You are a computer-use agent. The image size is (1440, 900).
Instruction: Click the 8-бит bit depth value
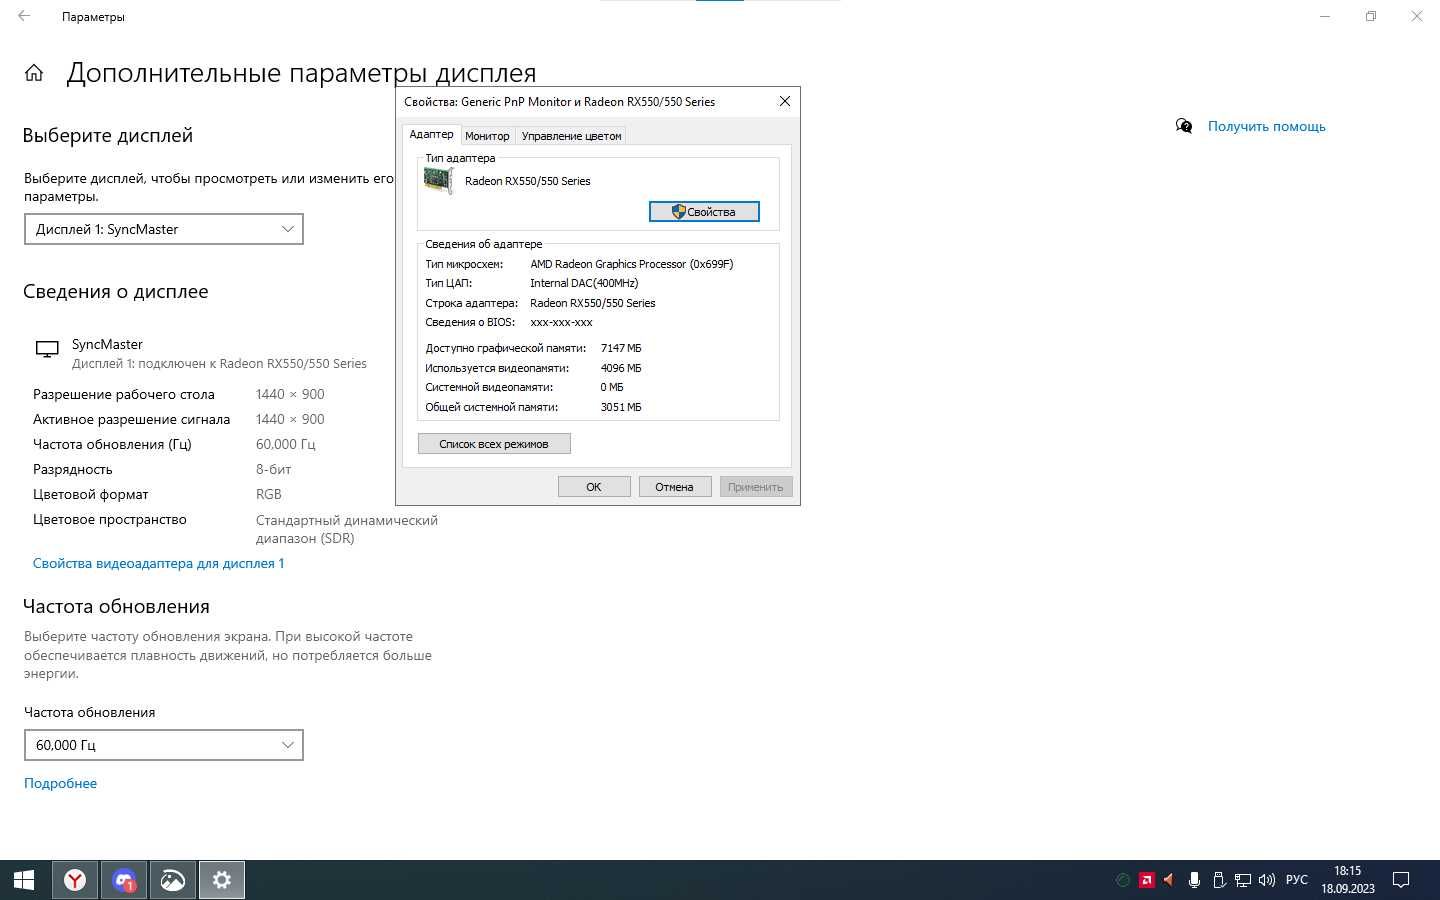(x=274, y=469)
